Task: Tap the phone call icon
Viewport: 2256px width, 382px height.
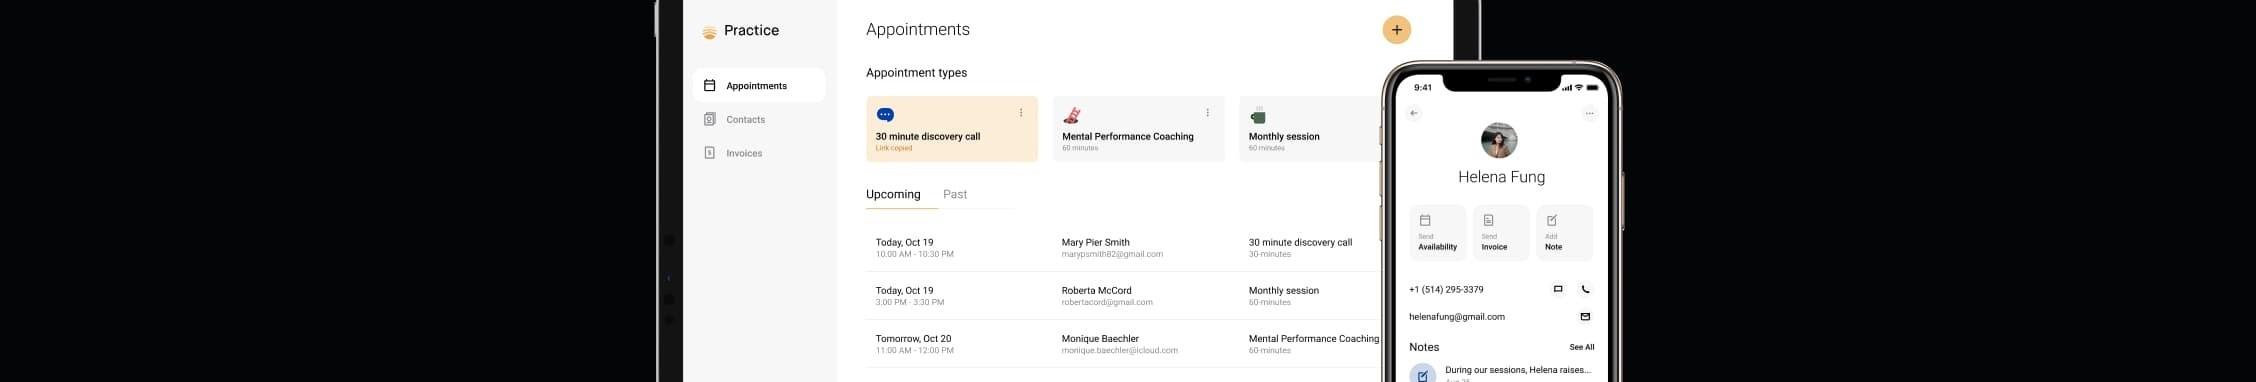Action: tap(1585, 290)
